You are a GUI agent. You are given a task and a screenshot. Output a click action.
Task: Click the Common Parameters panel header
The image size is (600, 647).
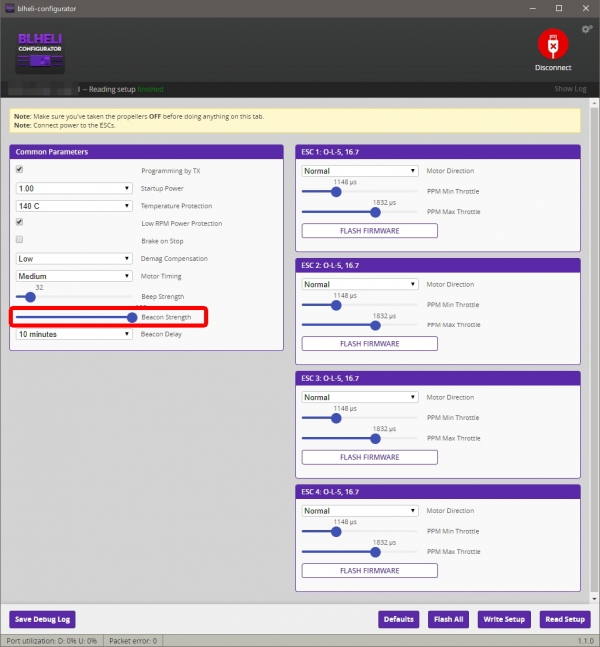pos(146,152)
